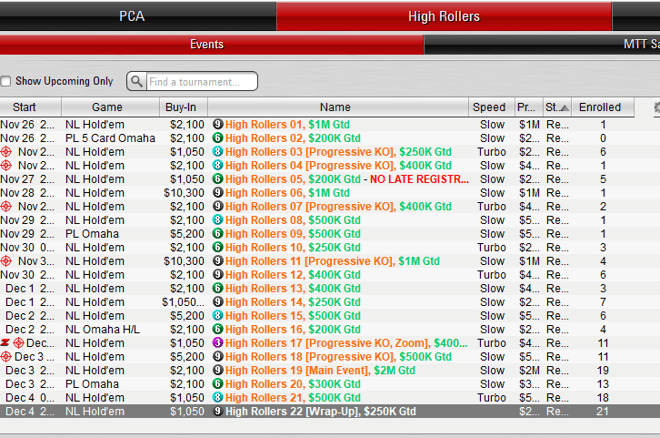This screenshot has width=660, height=438.
Task: Click $2M prize cell of High Rollers 19
Action: click(x=530, y=370)
